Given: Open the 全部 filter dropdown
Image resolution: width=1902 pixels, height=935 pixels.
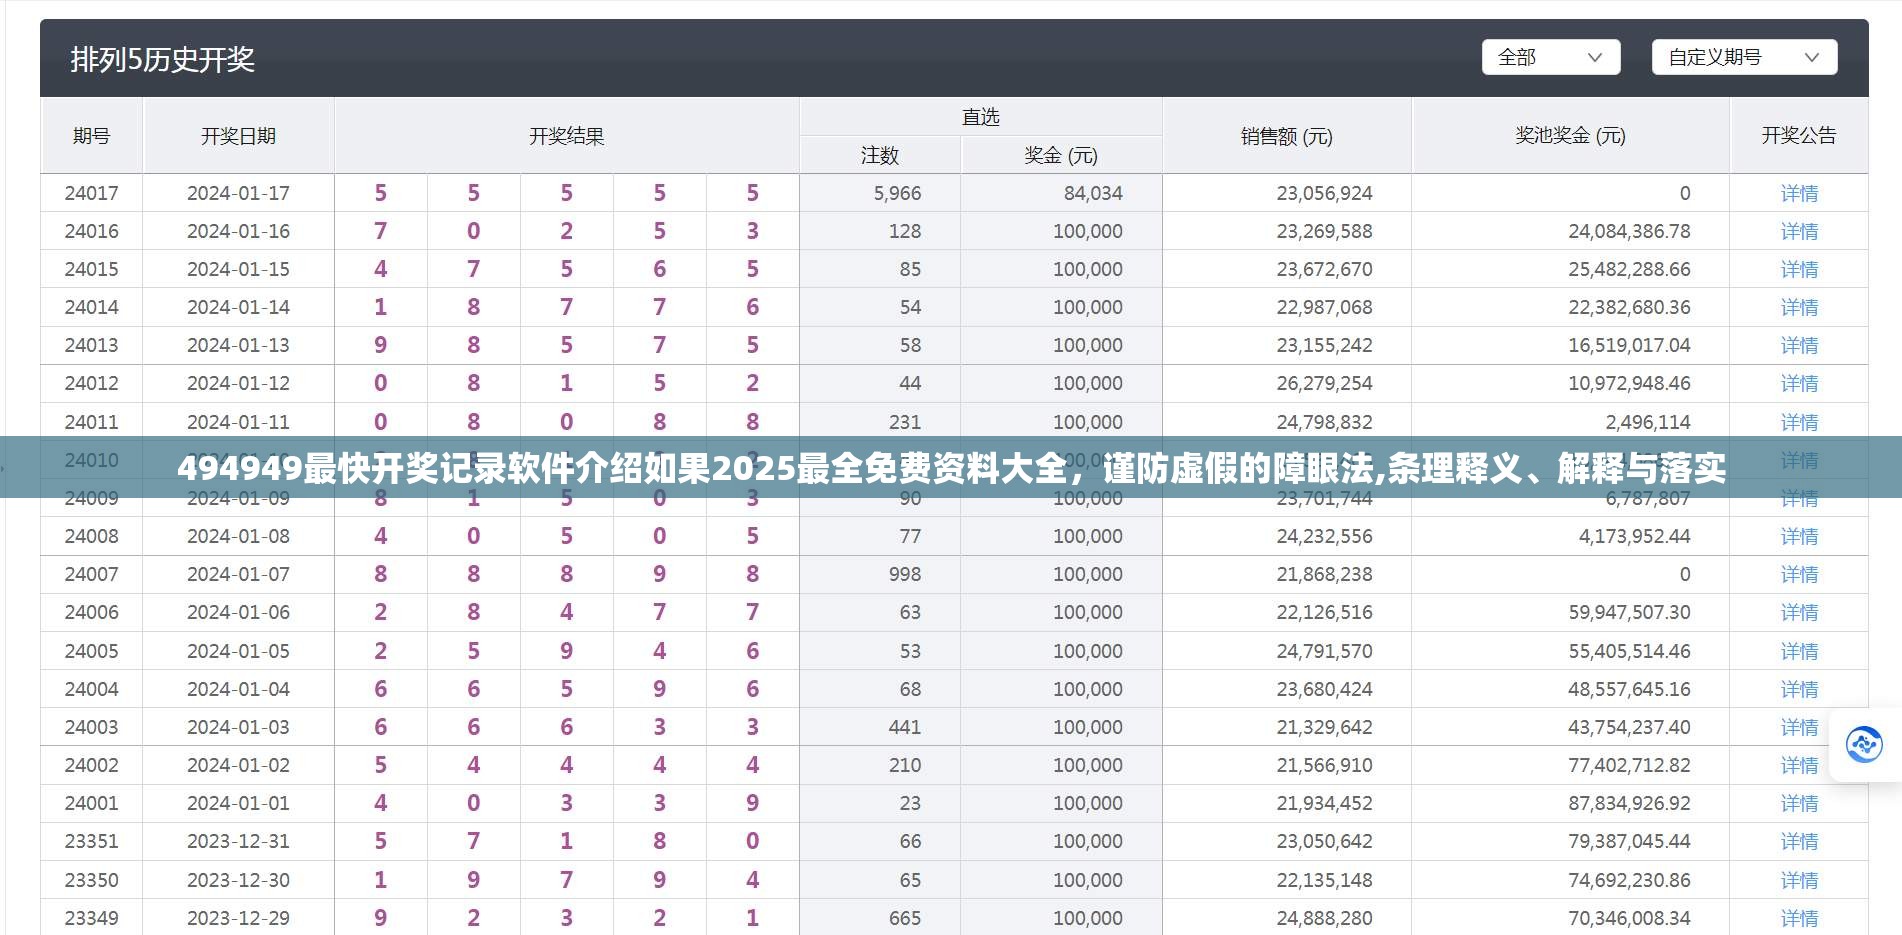Looking at the screenshot, I should click(1550, 57).
